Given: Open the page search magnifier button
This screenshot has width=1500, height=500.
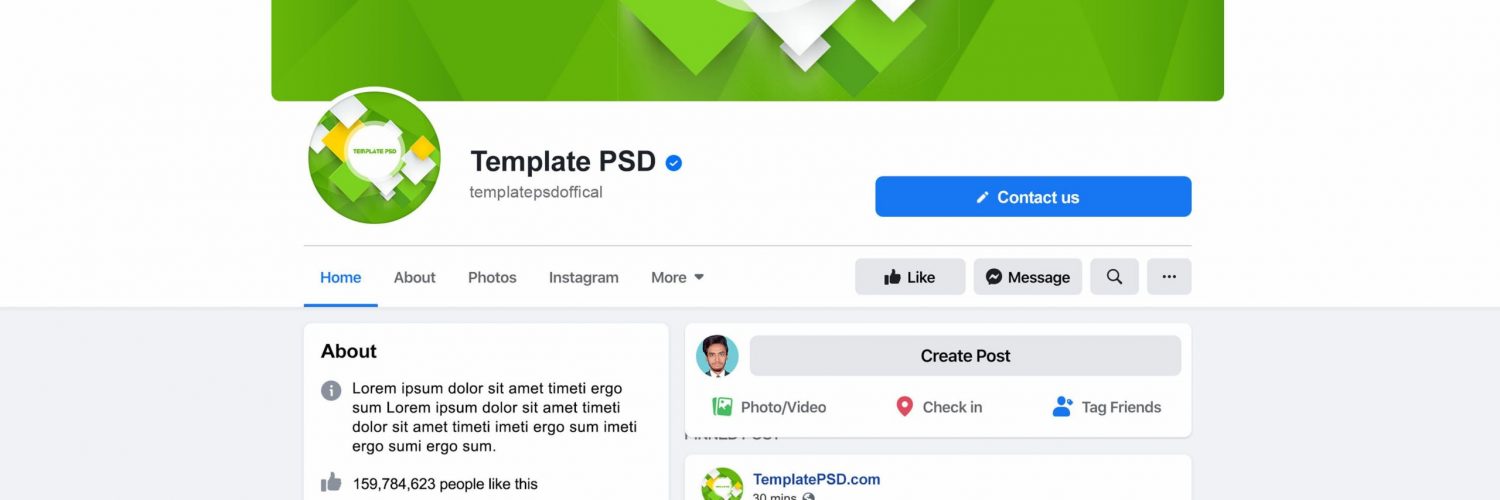Looking at the screenshot, I should (x=1114, y=277).
